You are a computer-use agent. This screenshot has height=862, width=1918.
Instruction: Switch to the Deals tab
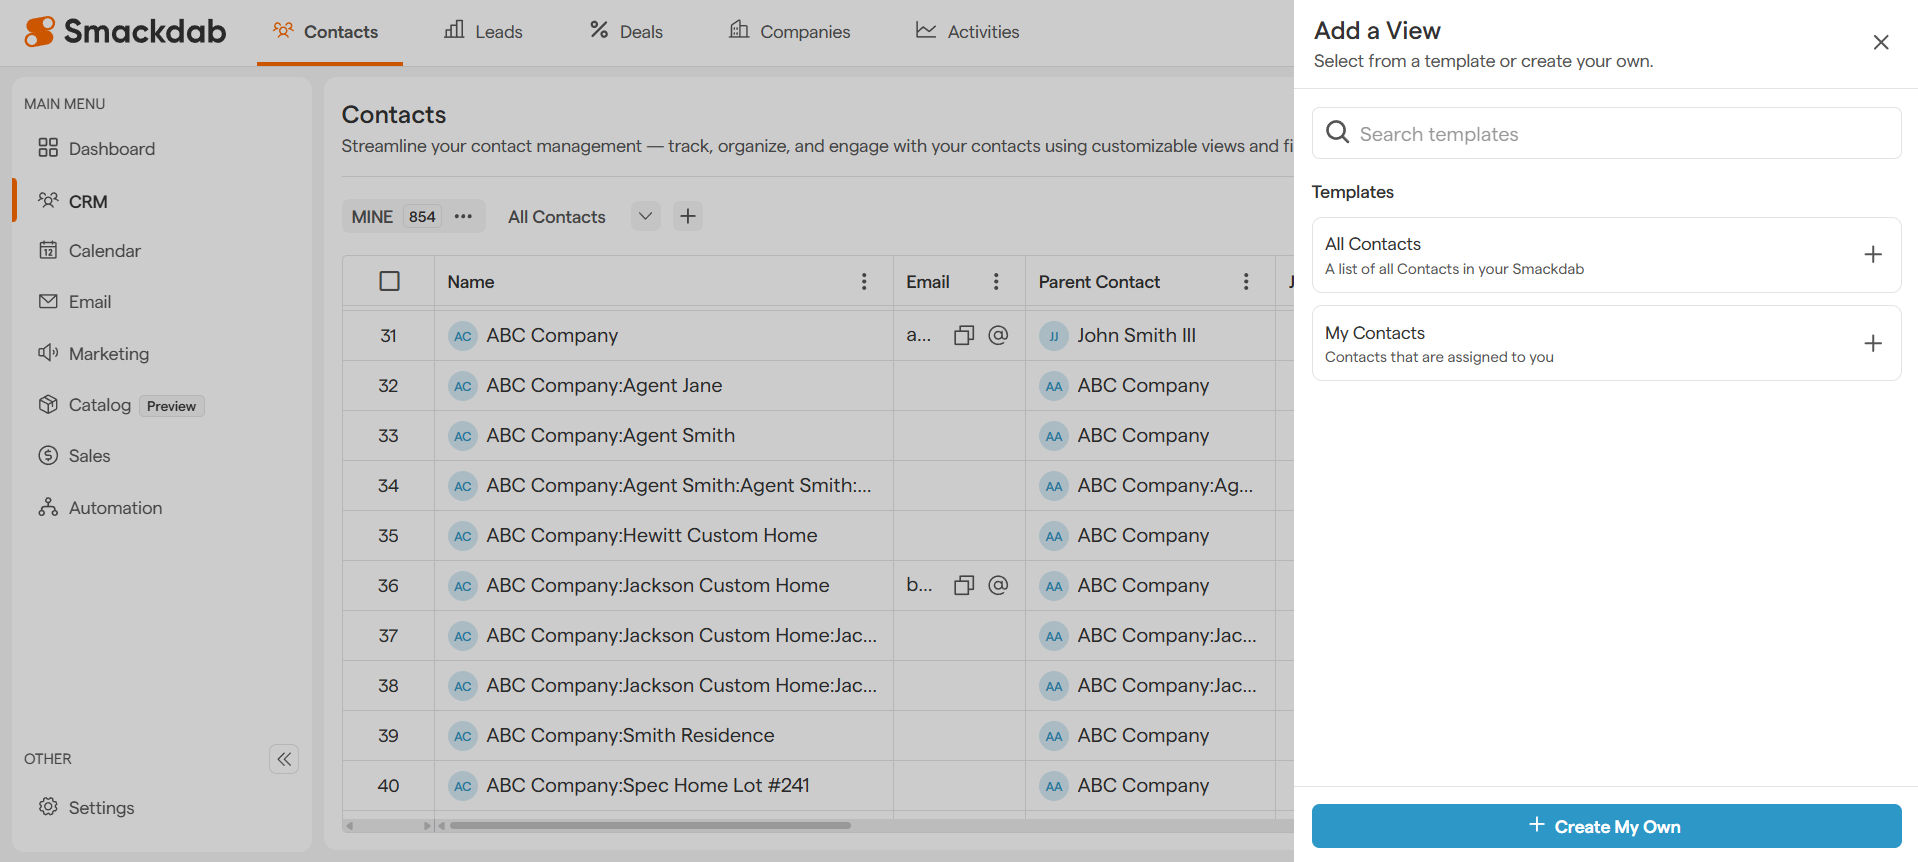coord(626,32)
